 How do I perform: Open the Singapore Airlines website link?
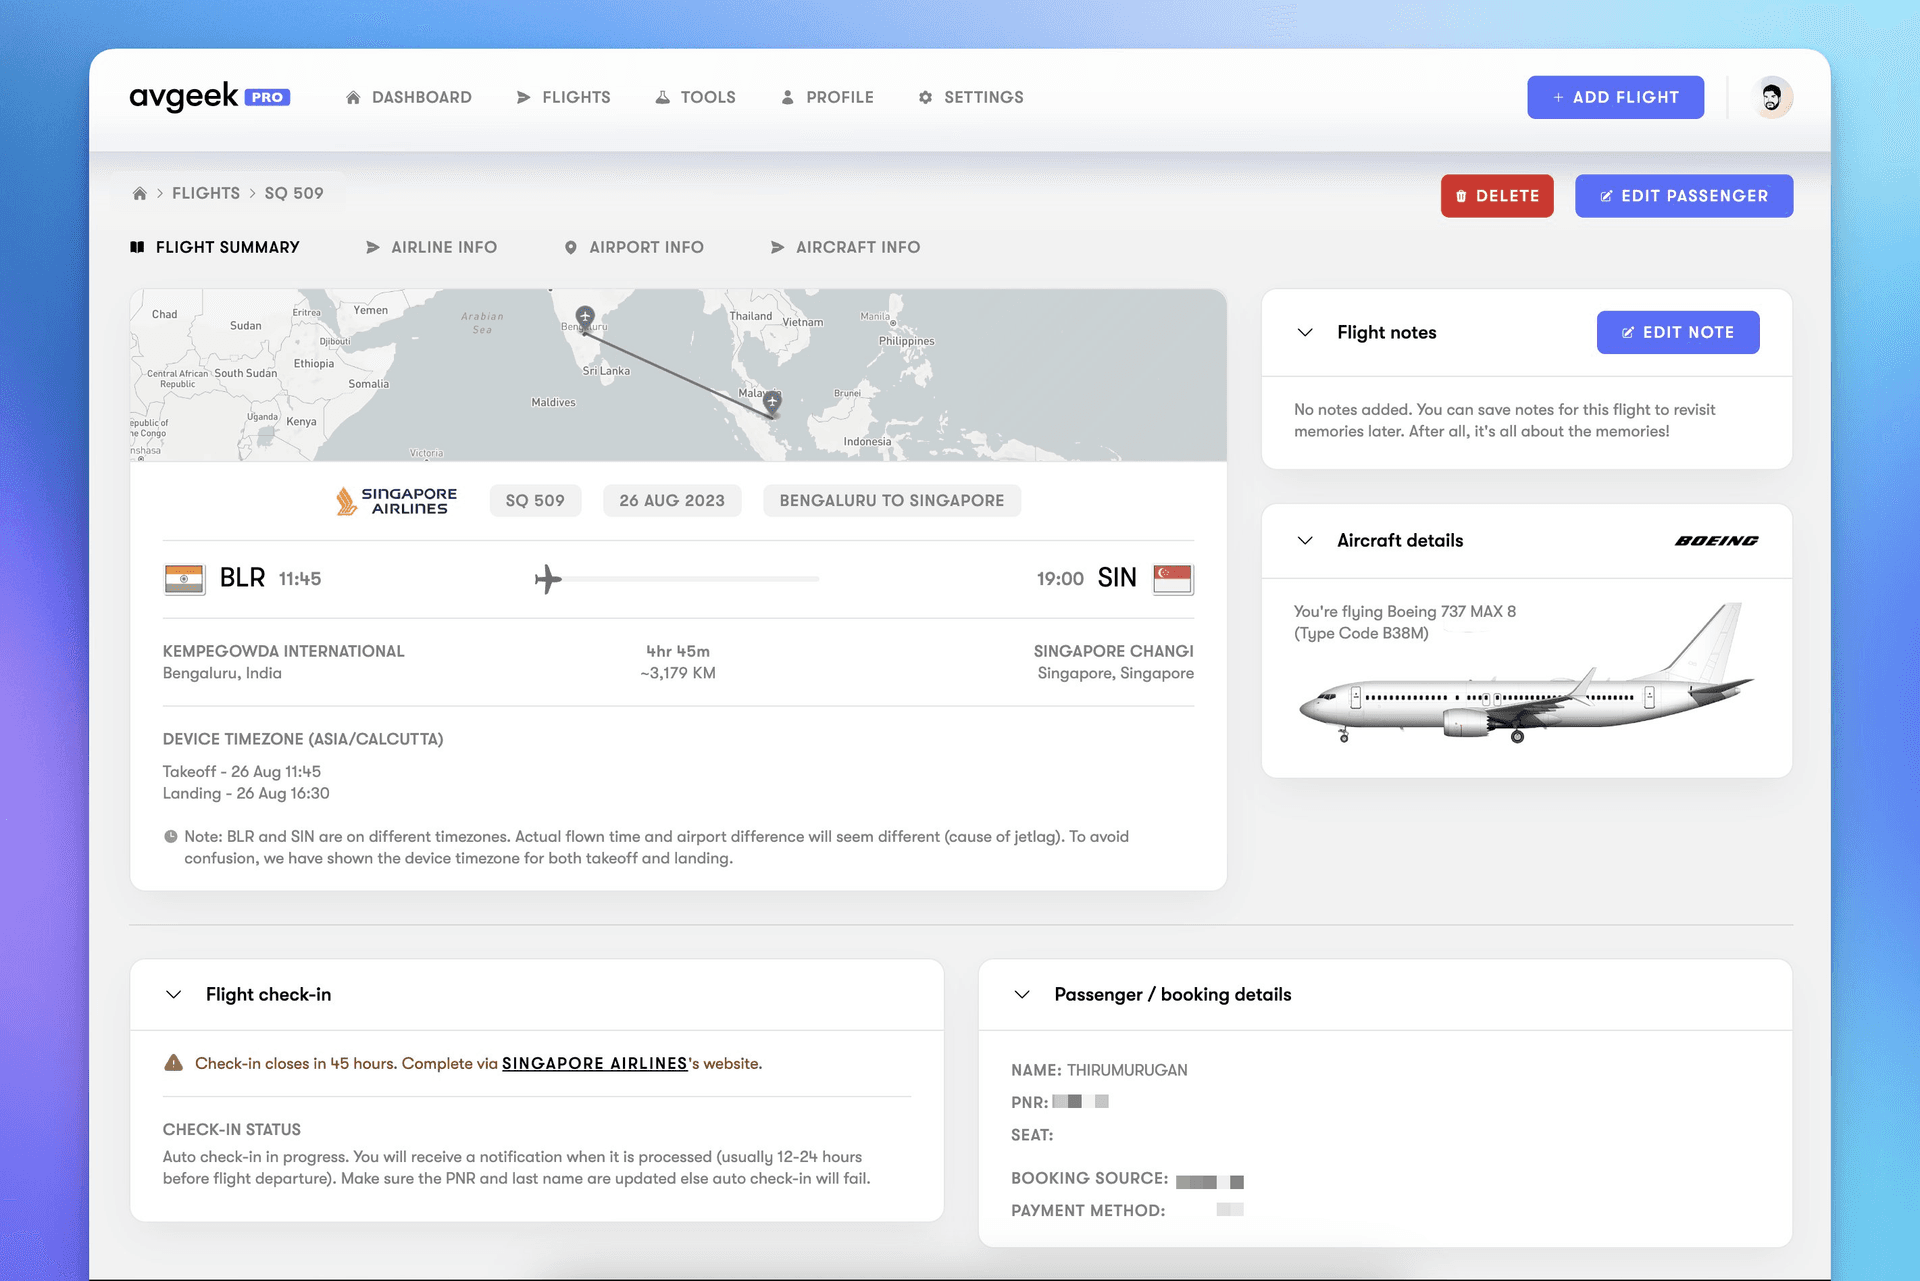tap(594, 1063)
